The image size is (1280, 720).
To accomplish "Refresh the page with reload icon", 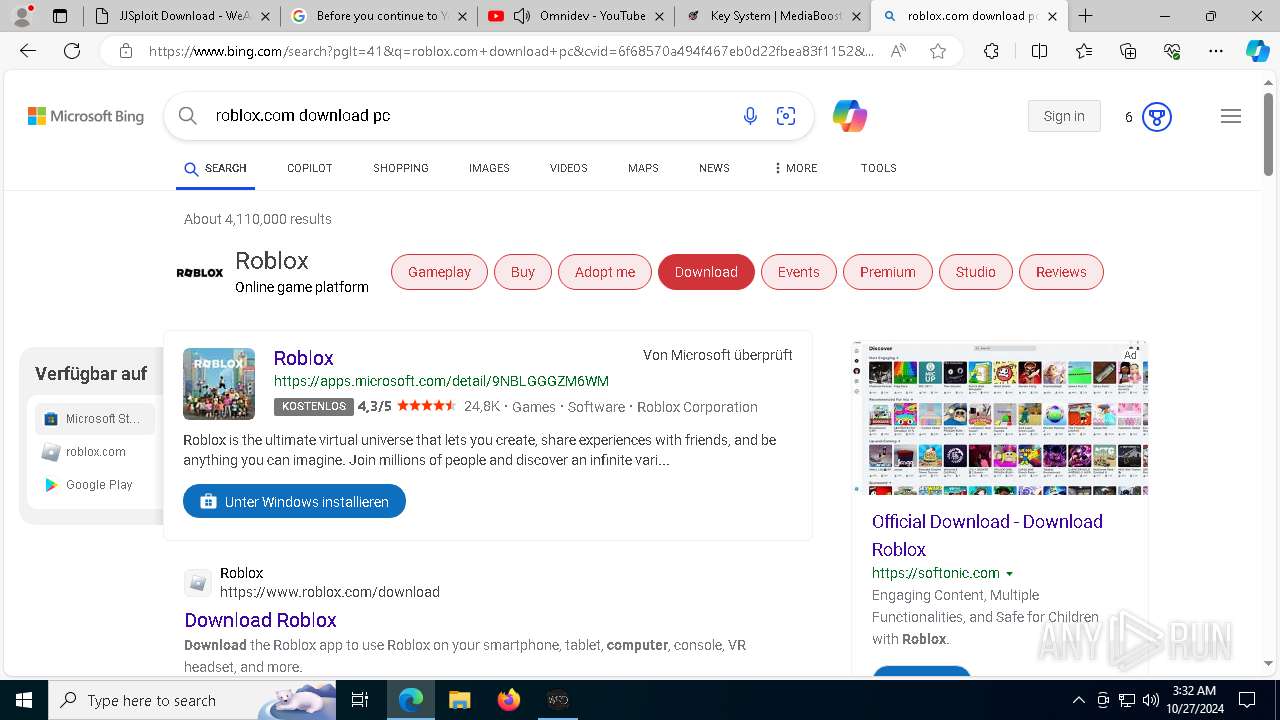I will pyautogui.click(x=72, y=51).
